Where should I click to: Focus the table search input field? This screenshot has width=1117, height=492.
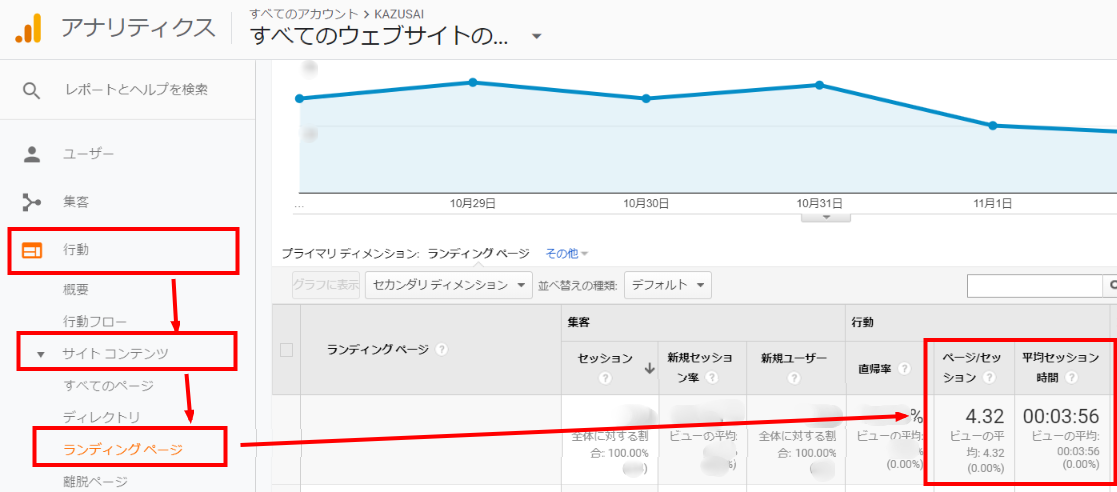point(1035,286)
